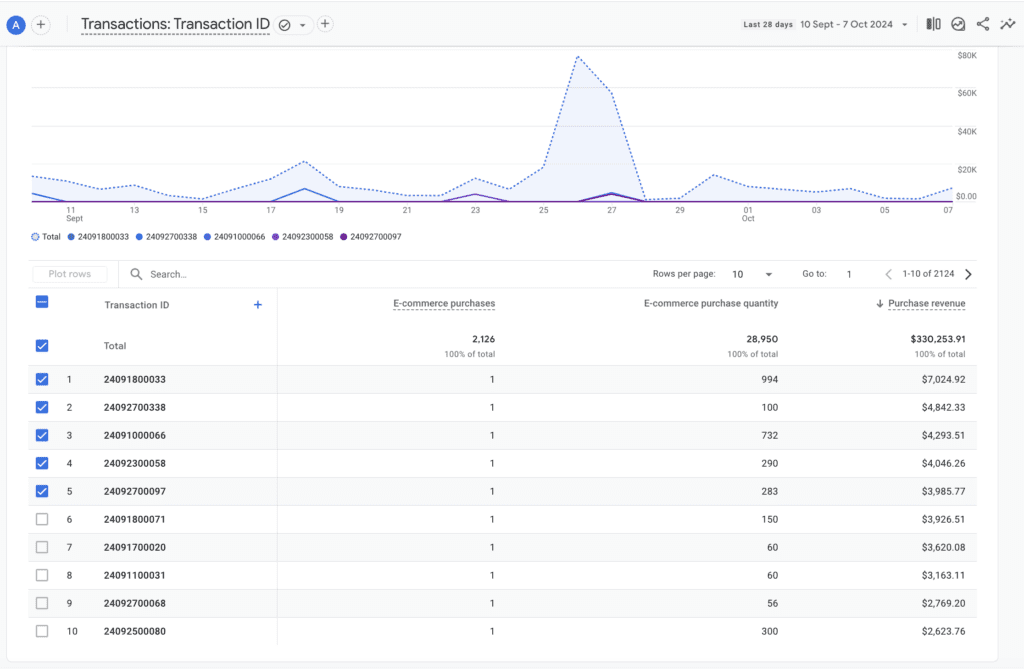This screenshot has height=669, width=1024.
Task: Go to the next page of results
Action: coord(968,274)
